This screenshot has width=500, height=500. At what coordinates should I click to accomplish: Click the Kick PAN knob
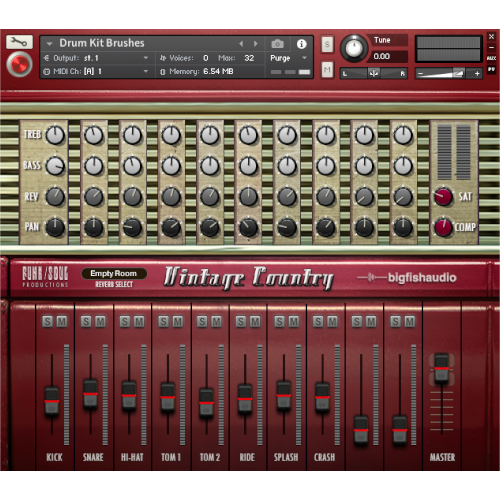55,227
